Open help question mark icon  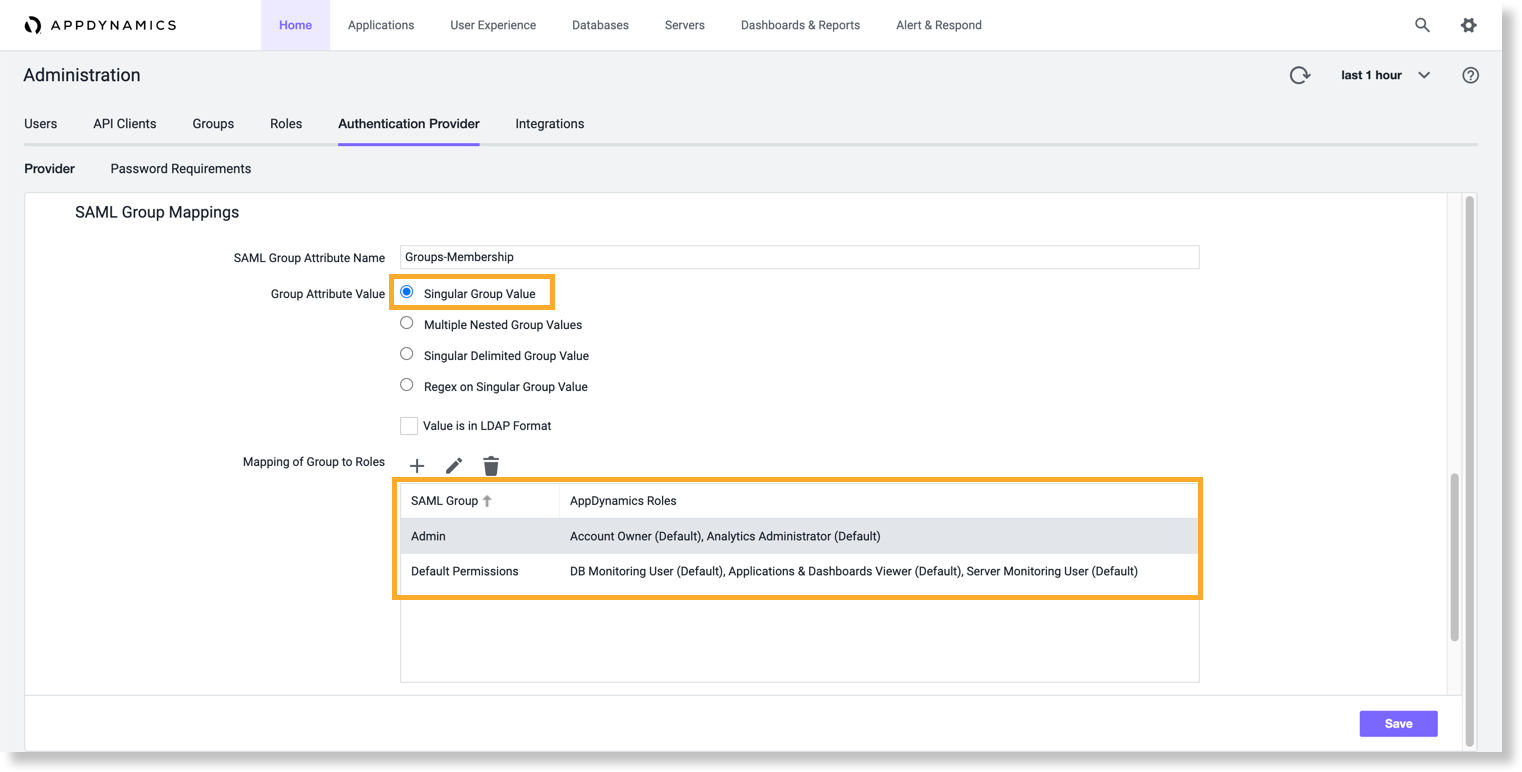[x=1470, y=75]
